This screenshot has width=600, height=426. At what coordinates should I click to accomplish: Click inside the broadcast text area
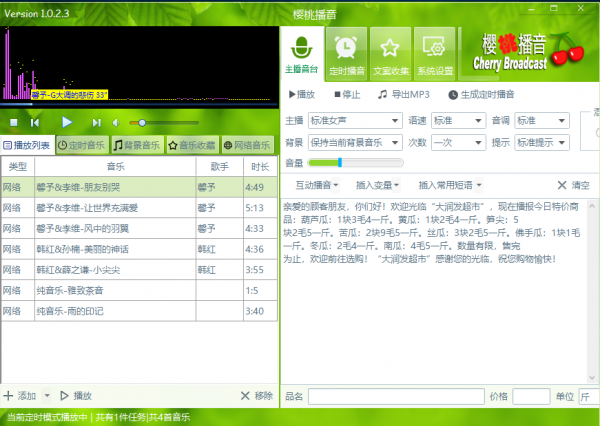click(x=434, y=291)
